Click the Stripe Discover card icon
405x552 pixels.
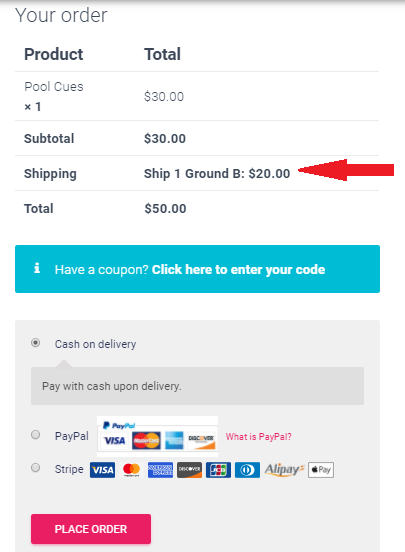[x=189, y=470]
